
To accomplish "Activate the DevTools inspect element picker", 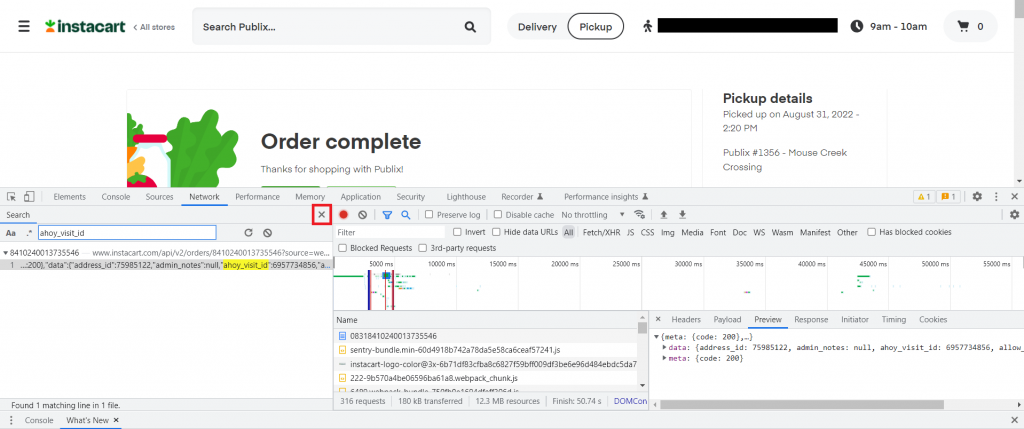I will point(11,197).
